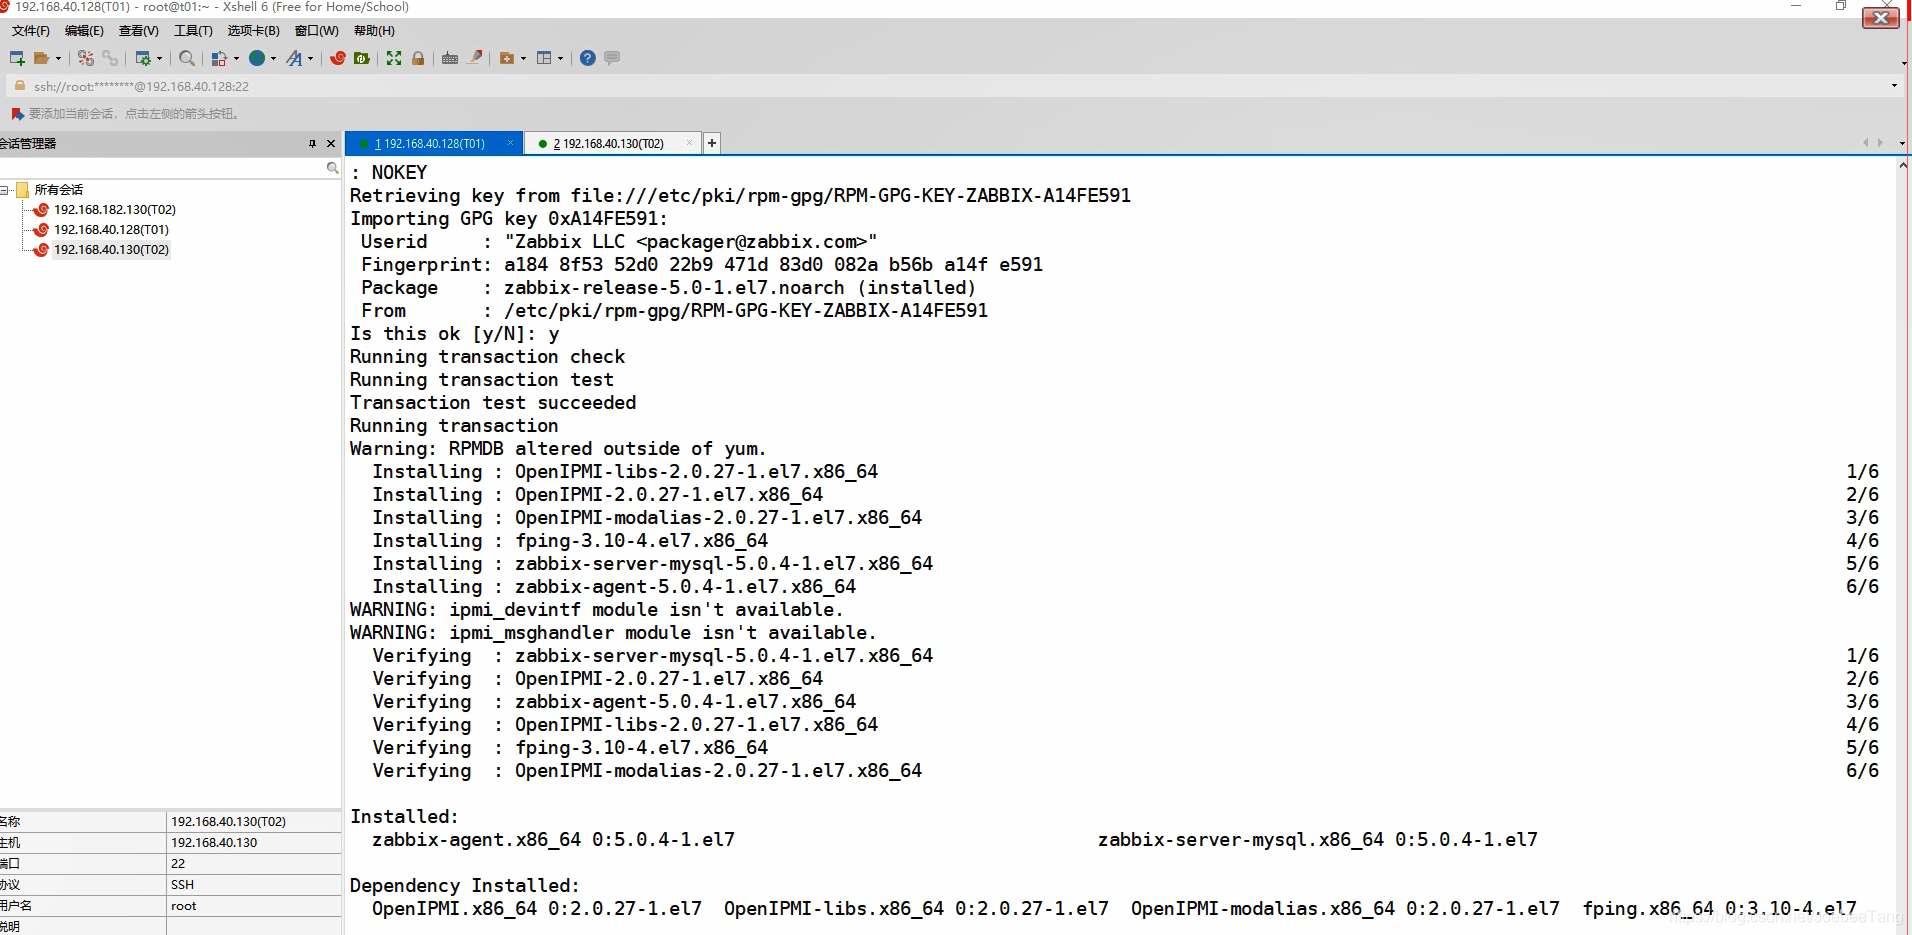Launch Xagent red swirl toolbar icon
The height and width of the screenshot is (935, 1912).
(x=338, y=58)
